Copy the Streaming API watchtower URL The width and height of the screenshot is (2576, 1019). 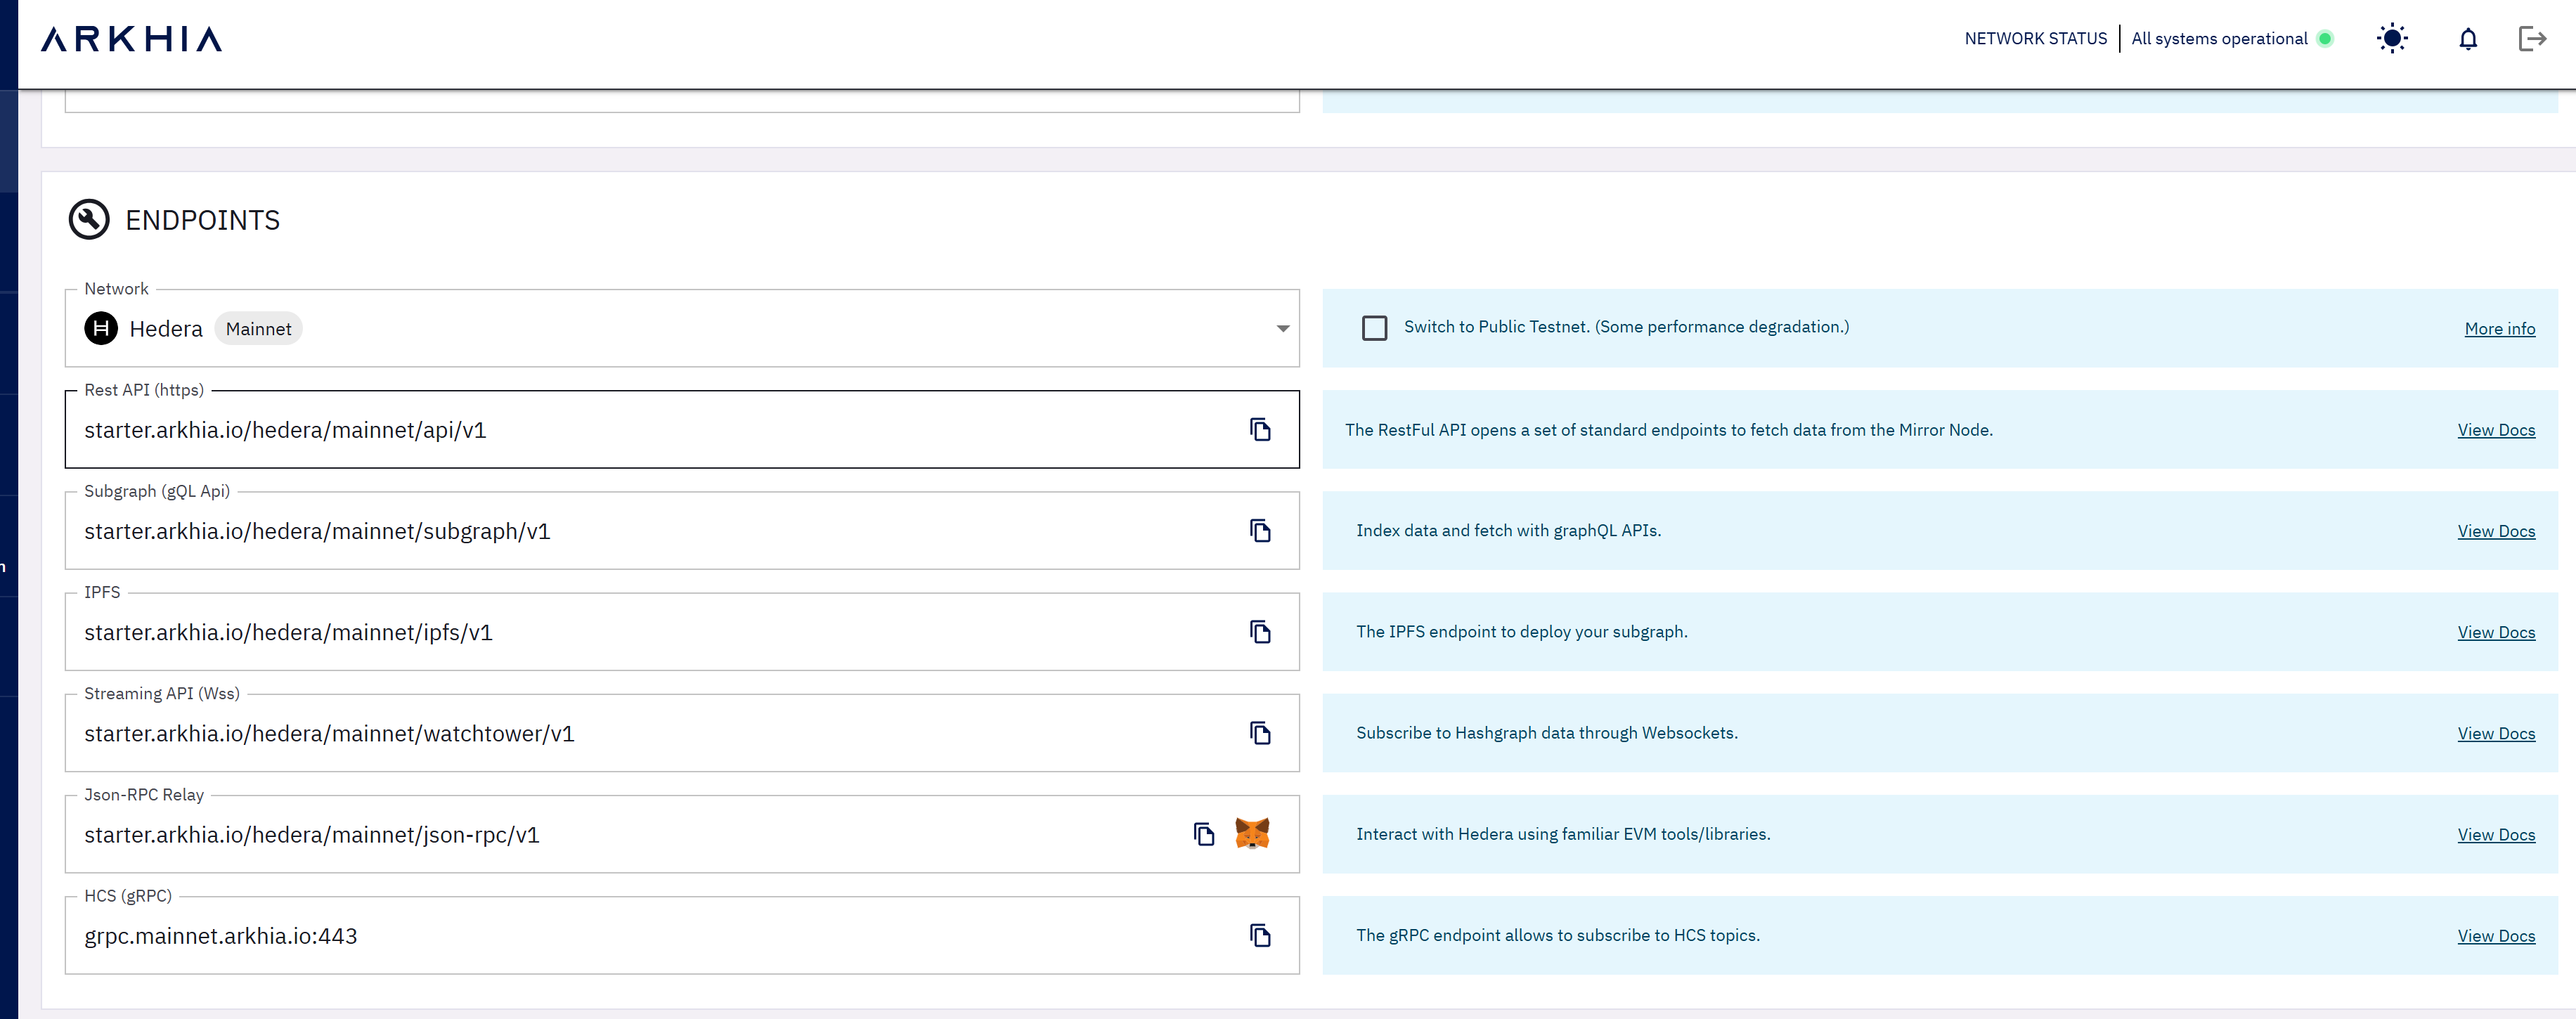click(1260, 733)
